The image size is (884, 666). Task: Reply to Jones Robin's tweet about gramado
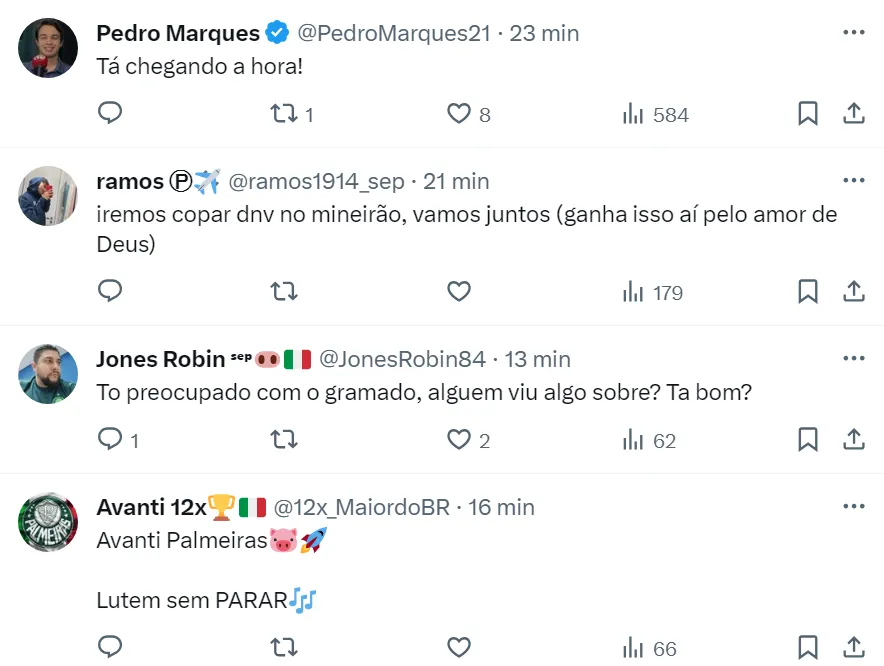110,440
